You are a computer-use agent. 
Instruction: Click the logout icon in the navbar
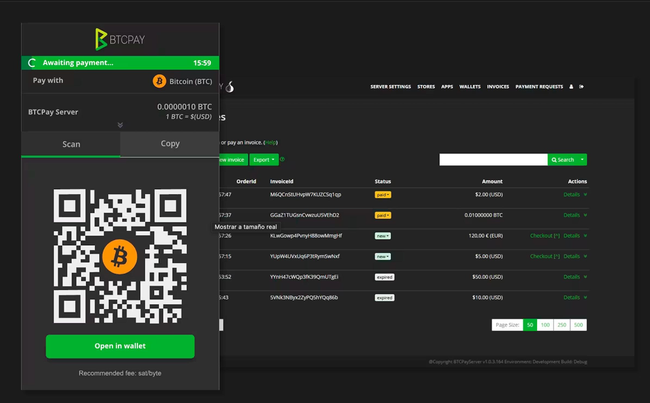[x=582, y=87]
